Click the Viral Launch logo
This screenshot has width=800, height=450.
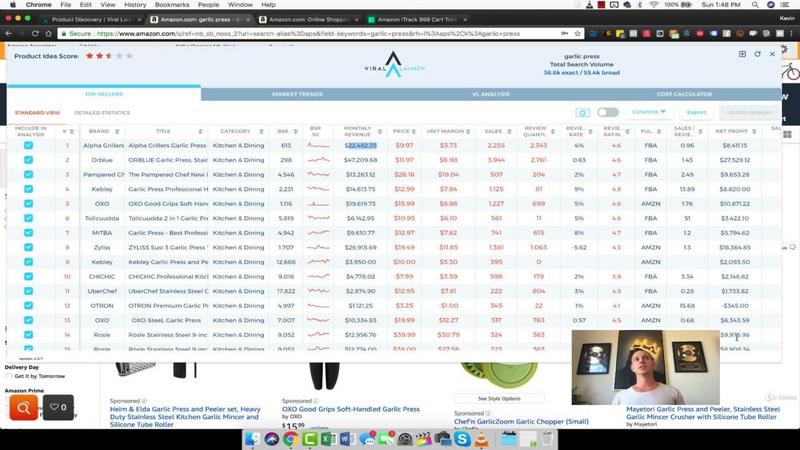point(394,65)
